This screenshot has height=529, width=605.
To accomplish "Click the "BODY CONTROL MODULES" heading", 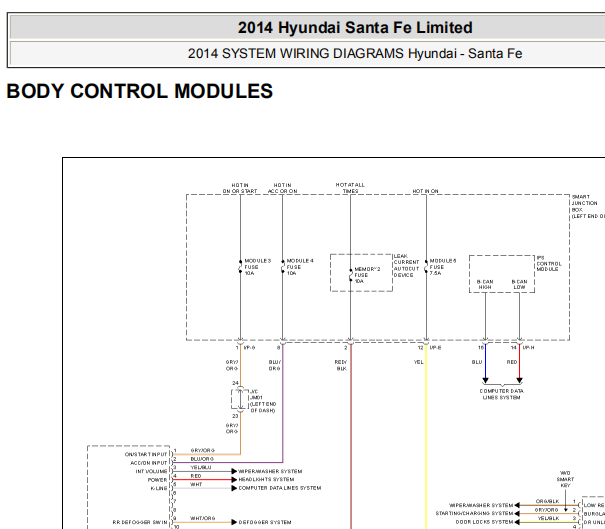I will [140, 91].
